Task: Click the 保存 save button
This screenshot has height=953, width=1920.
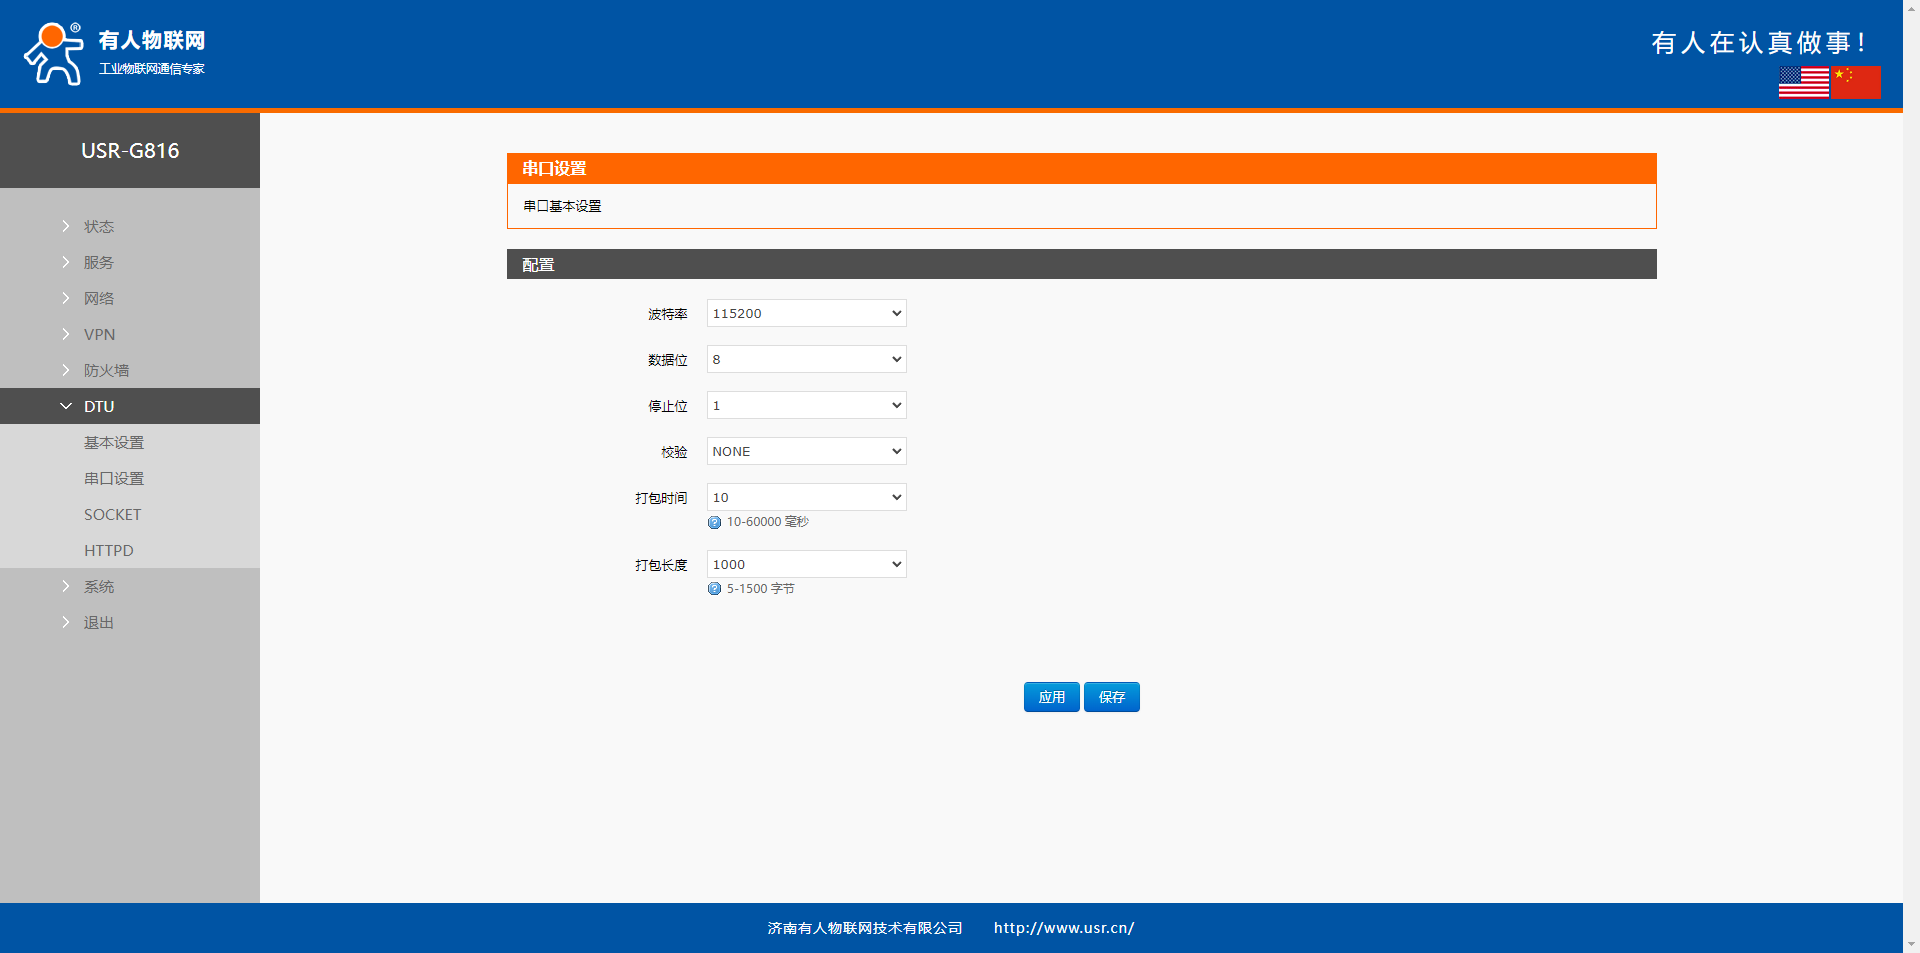Action: [1111, 698]
